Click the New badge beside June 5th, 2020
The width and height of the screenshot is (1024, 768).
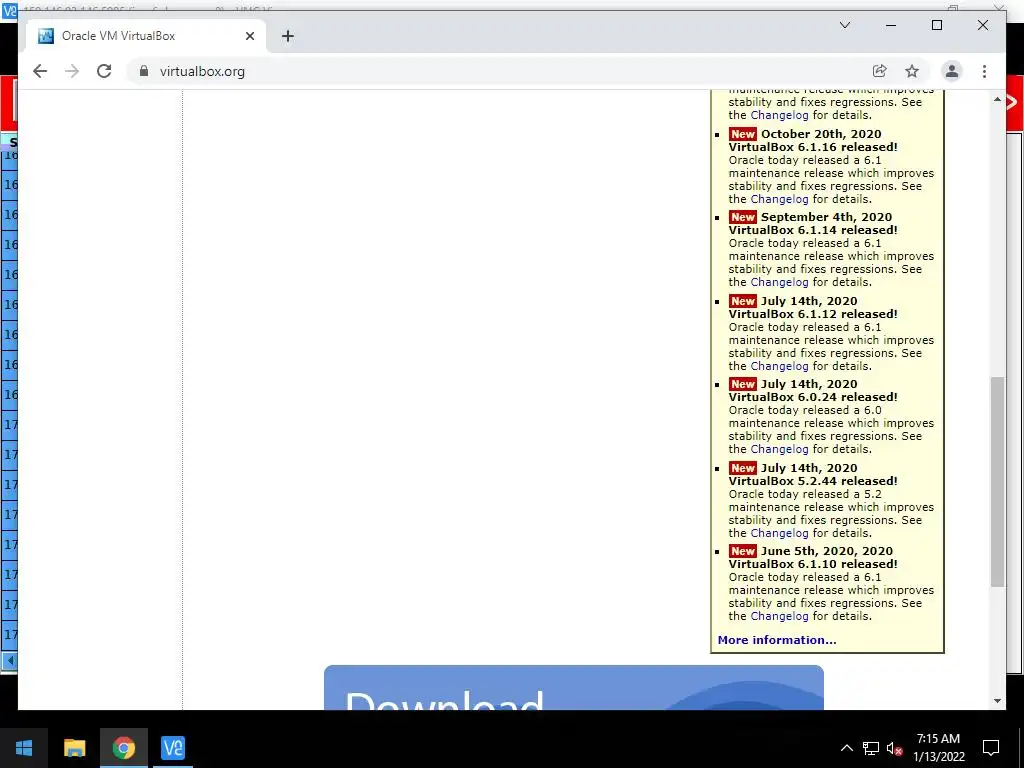pyautogui.click(x=743, y=551)
